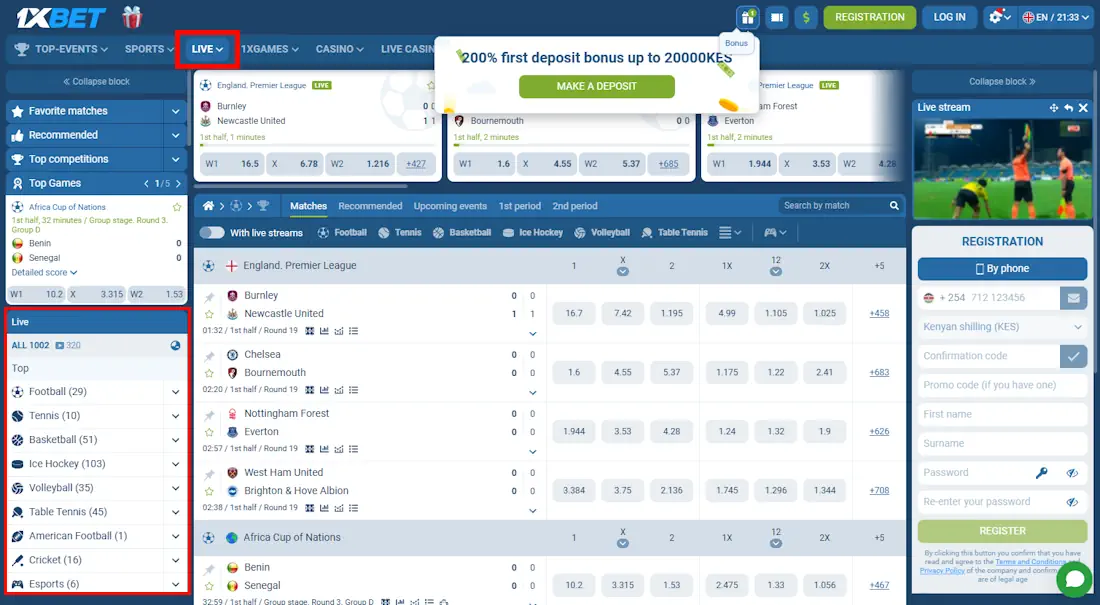Click the REGISTRATION button in the header
The height and width of the screenshot is (605, 1100).
coord(869,17)
